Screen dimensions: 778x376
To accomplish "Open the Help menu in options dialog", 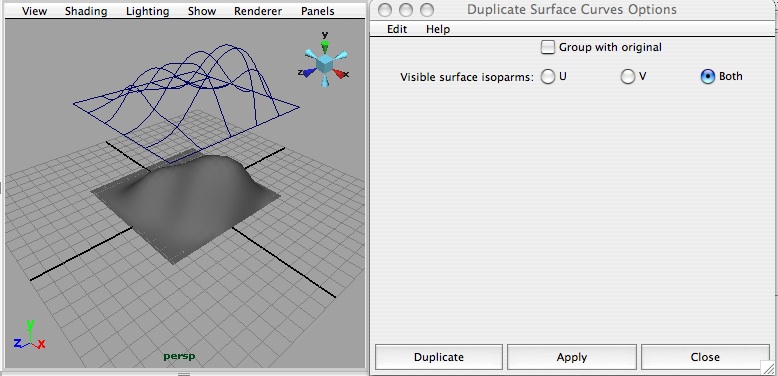I will coord(438,29).
